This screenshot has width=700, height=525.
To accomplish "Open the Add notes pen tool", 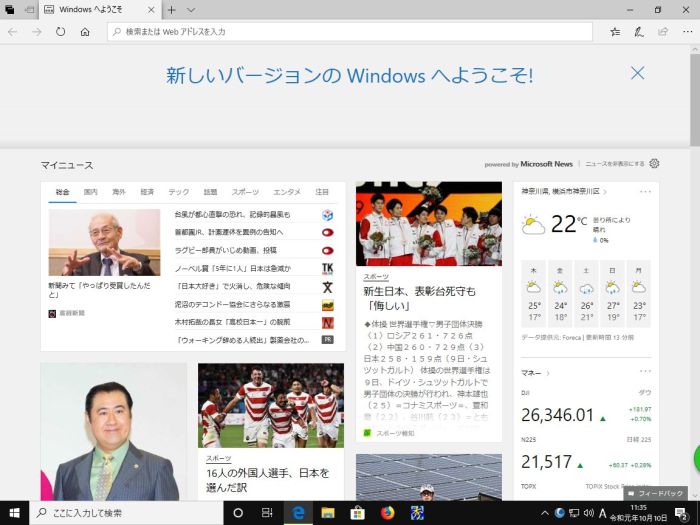I will 638,32.
